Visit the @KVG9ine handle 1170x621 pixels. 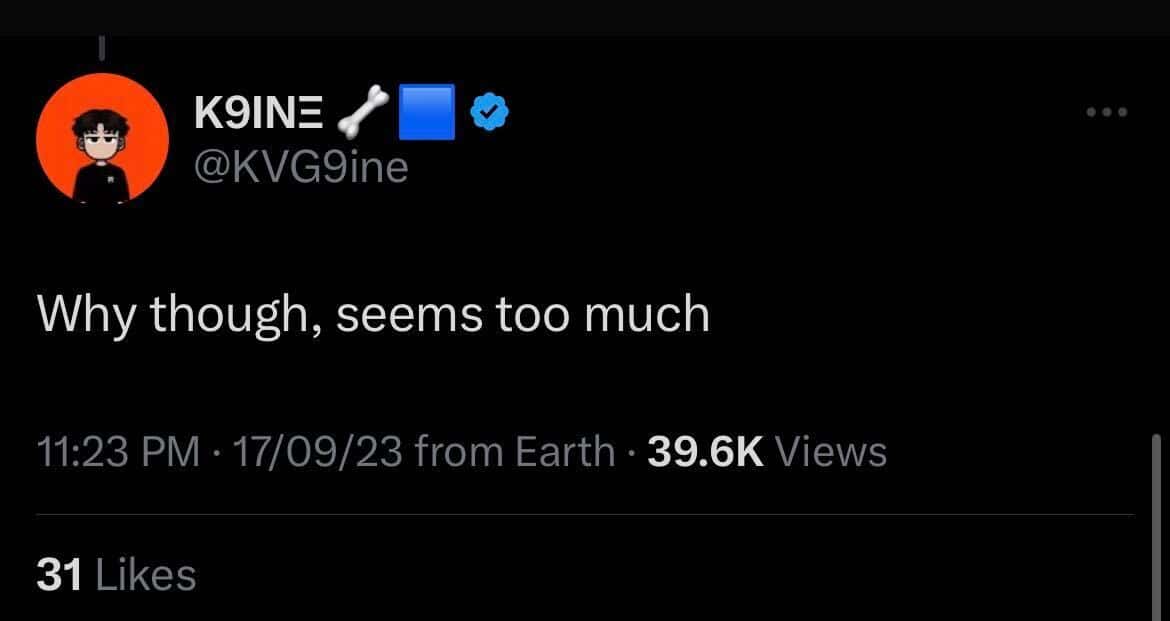tap(300, 167)
